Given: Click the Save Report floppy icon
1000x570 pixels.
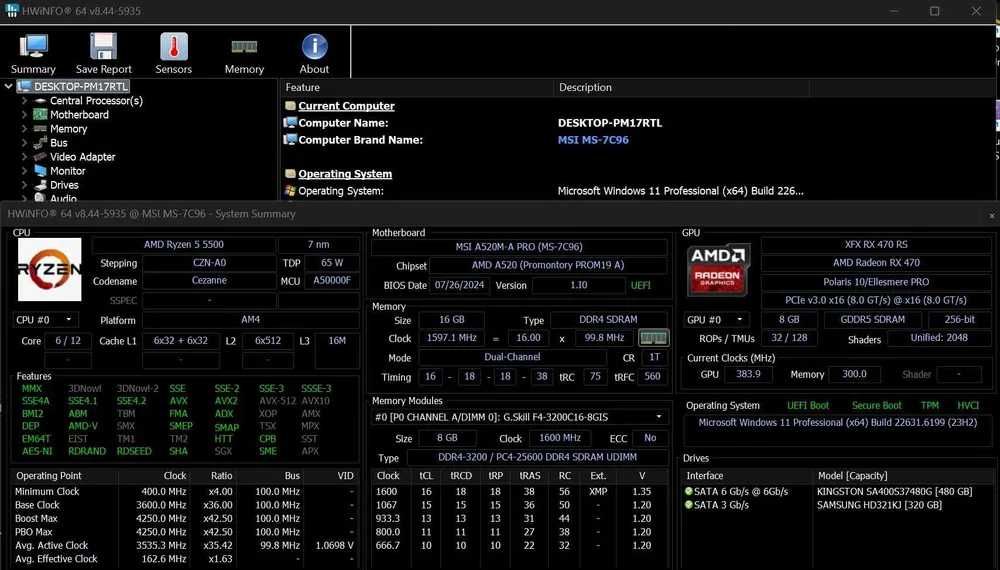Looking at the screenshot, I should click(x=103, y=47).
